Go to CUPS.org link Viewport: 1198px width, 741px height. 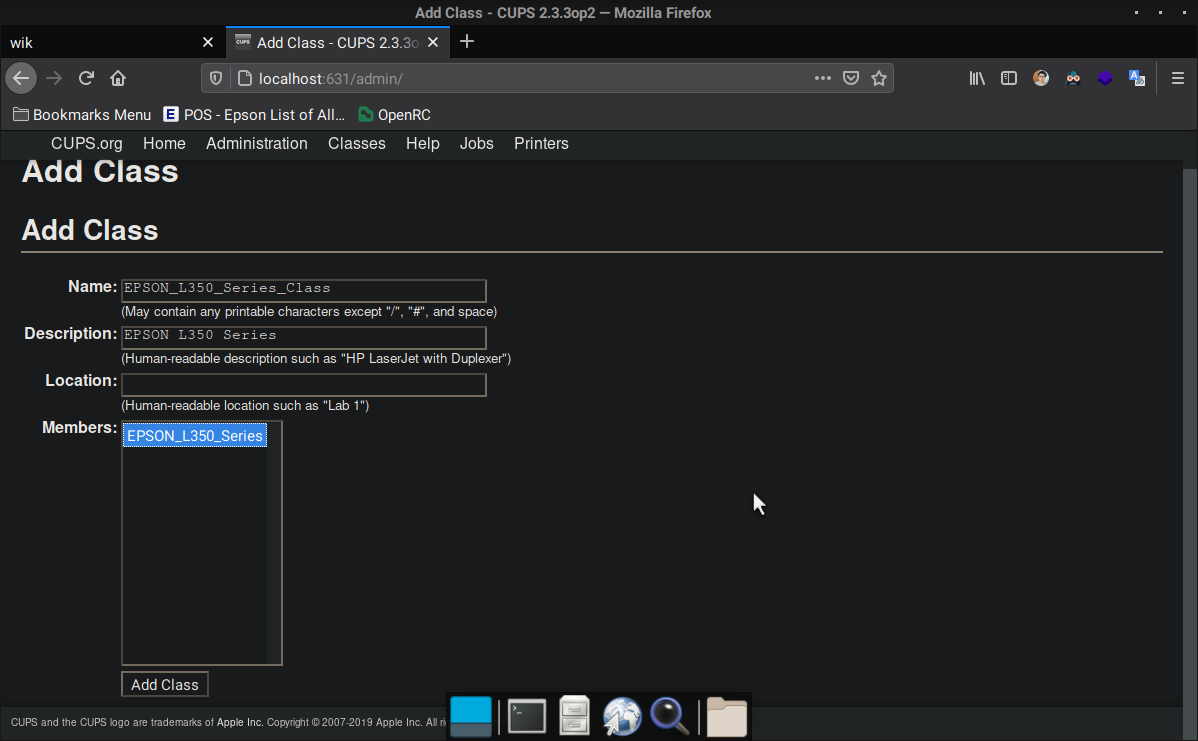pos(86,144)
